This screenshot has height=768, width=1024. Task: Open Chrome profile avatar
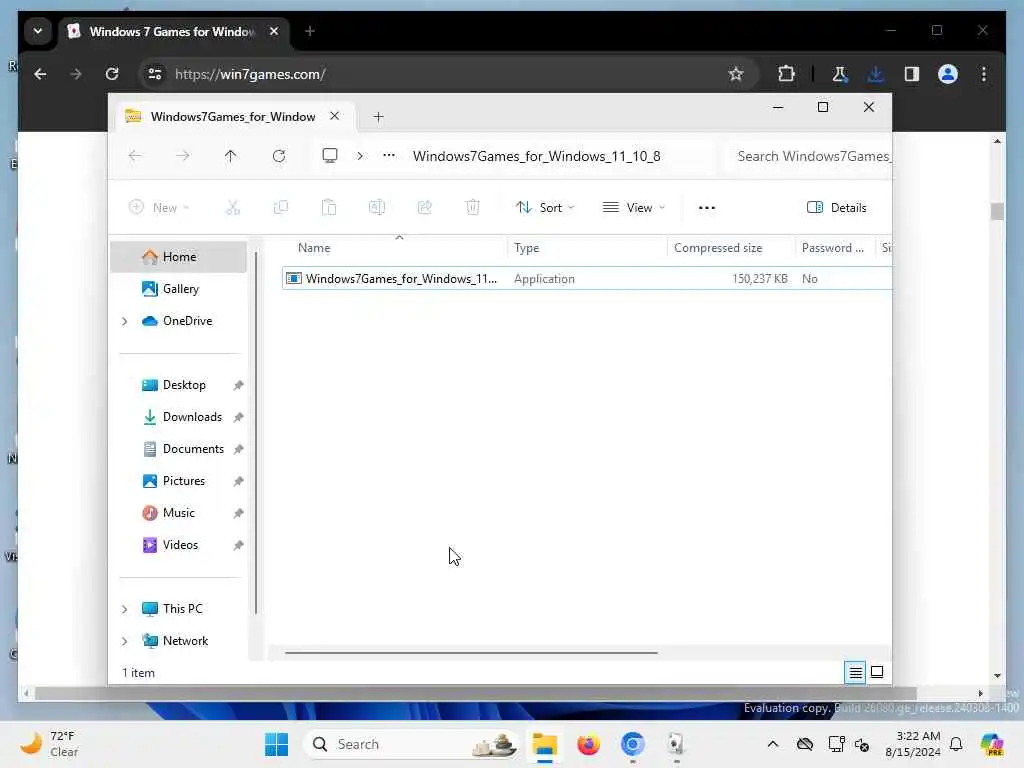[x=948, y=74]
